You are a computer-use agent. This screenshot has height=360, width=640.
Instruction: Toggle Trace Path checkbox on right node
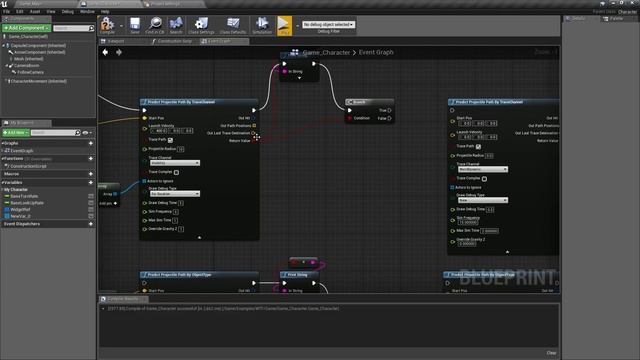pos(478,147)
